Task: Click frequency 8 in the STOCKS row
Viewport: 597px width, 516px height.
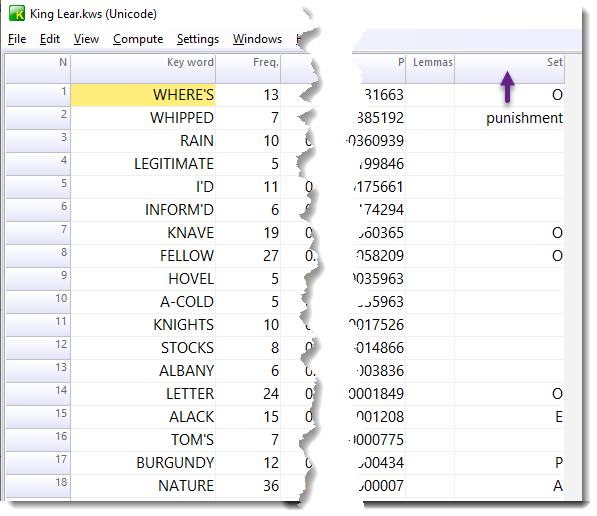Action: [x=275, y=348]
